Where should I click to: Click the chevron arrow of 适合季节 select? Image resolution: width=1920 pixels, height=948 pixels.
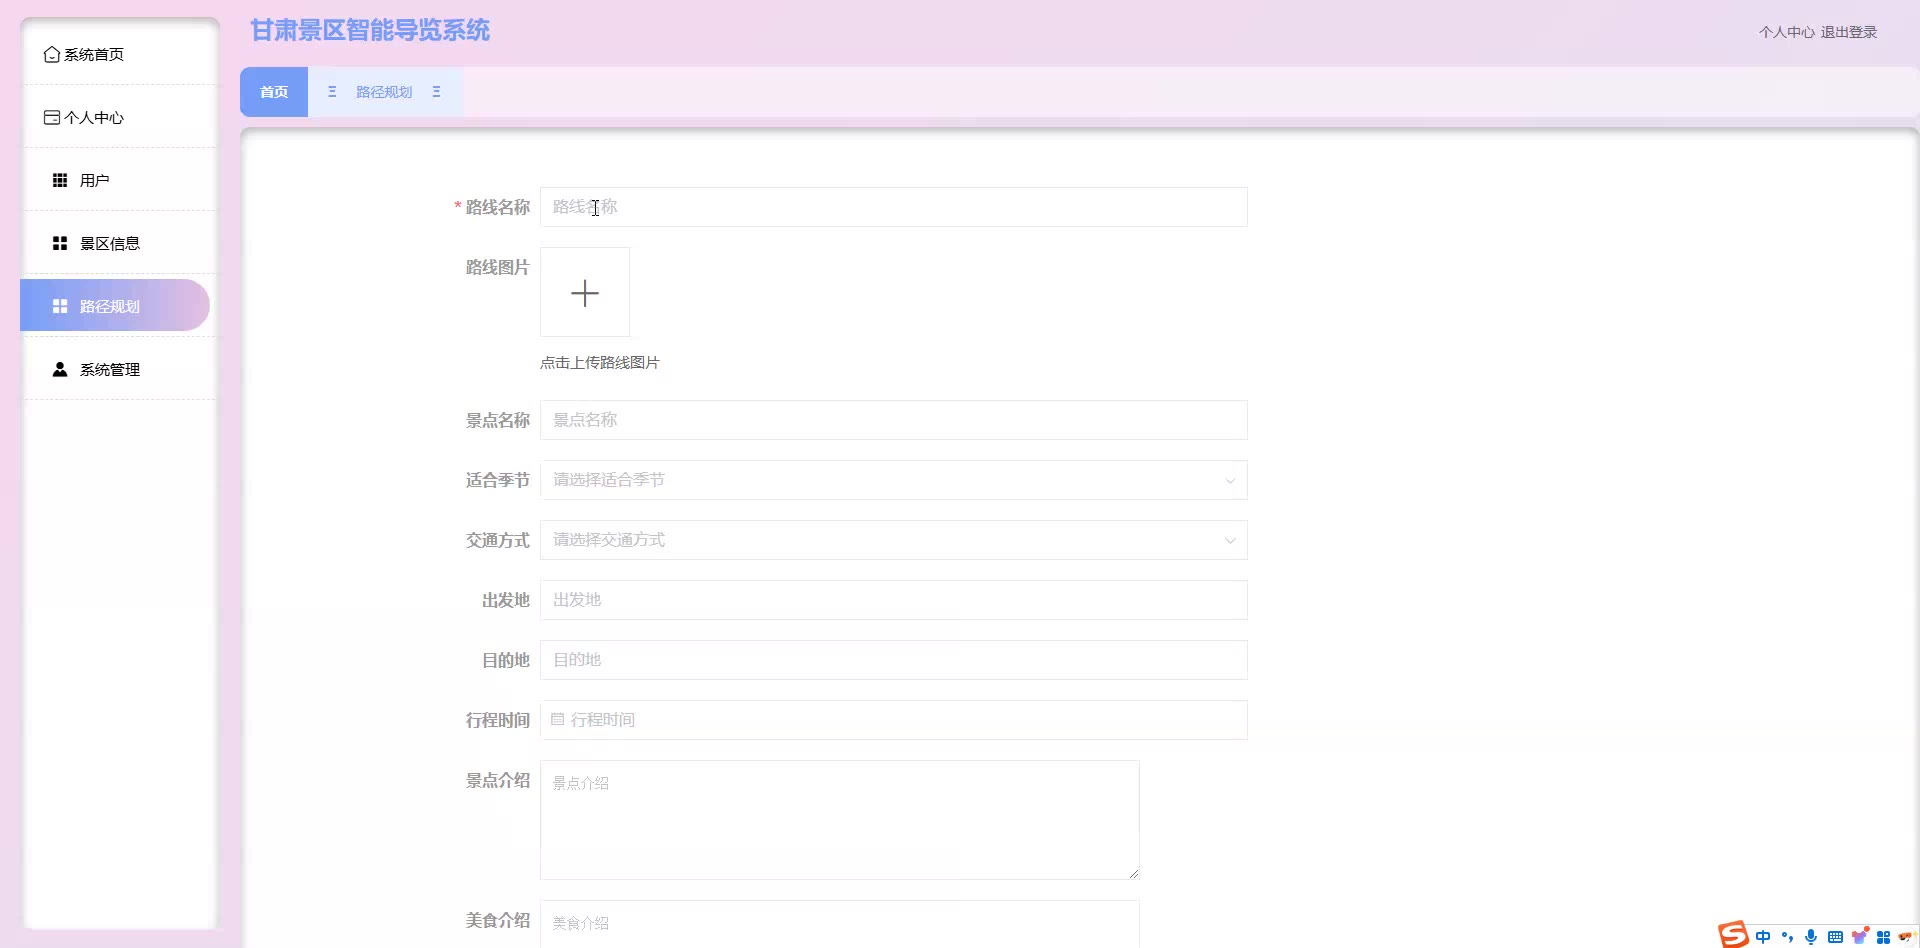tap(1230, 480)
